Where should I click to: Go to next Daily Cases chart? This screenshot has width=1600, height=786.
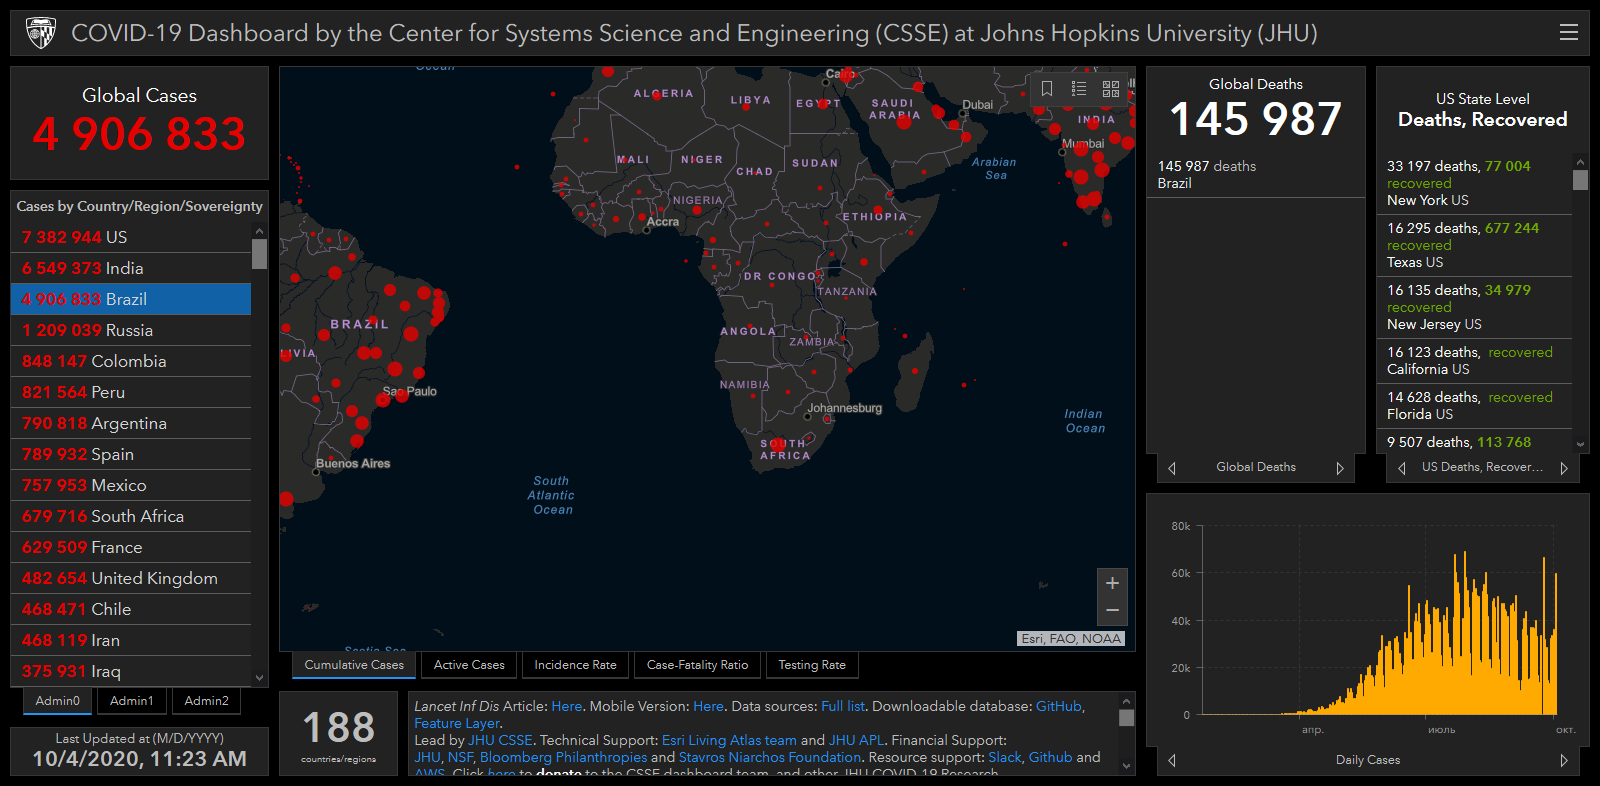tap(1564, 761)
